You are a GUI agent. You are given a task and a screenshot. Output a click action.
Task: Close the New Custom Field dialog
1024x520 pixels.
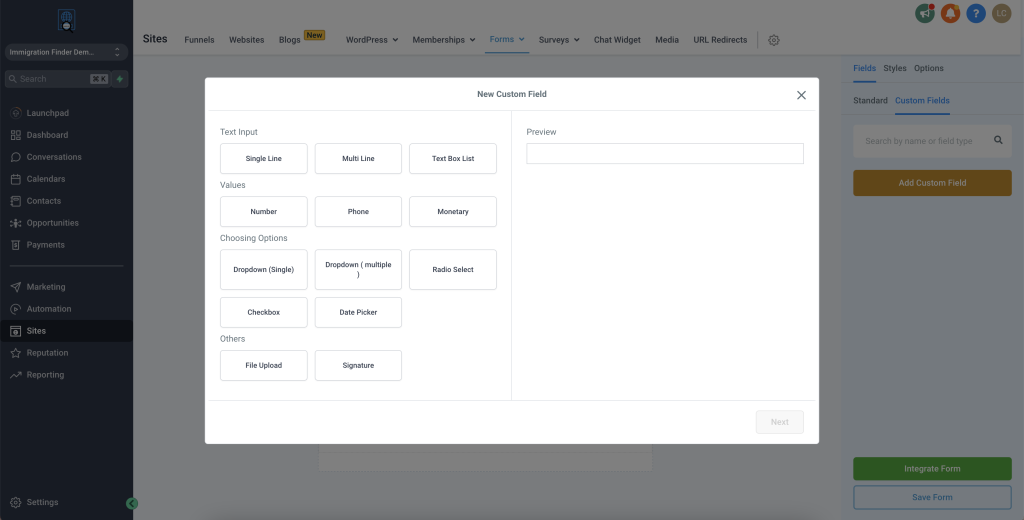tap(801, 95)
